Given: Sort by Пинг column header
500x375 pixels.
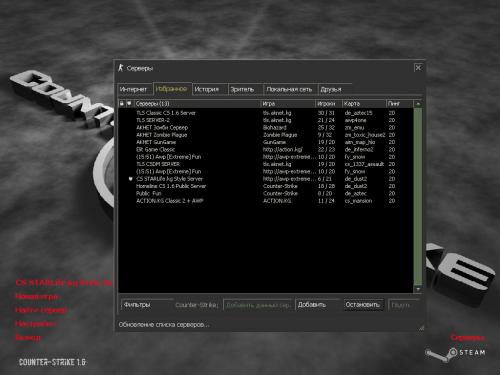Looking at the screenshot, I should 399,104.
